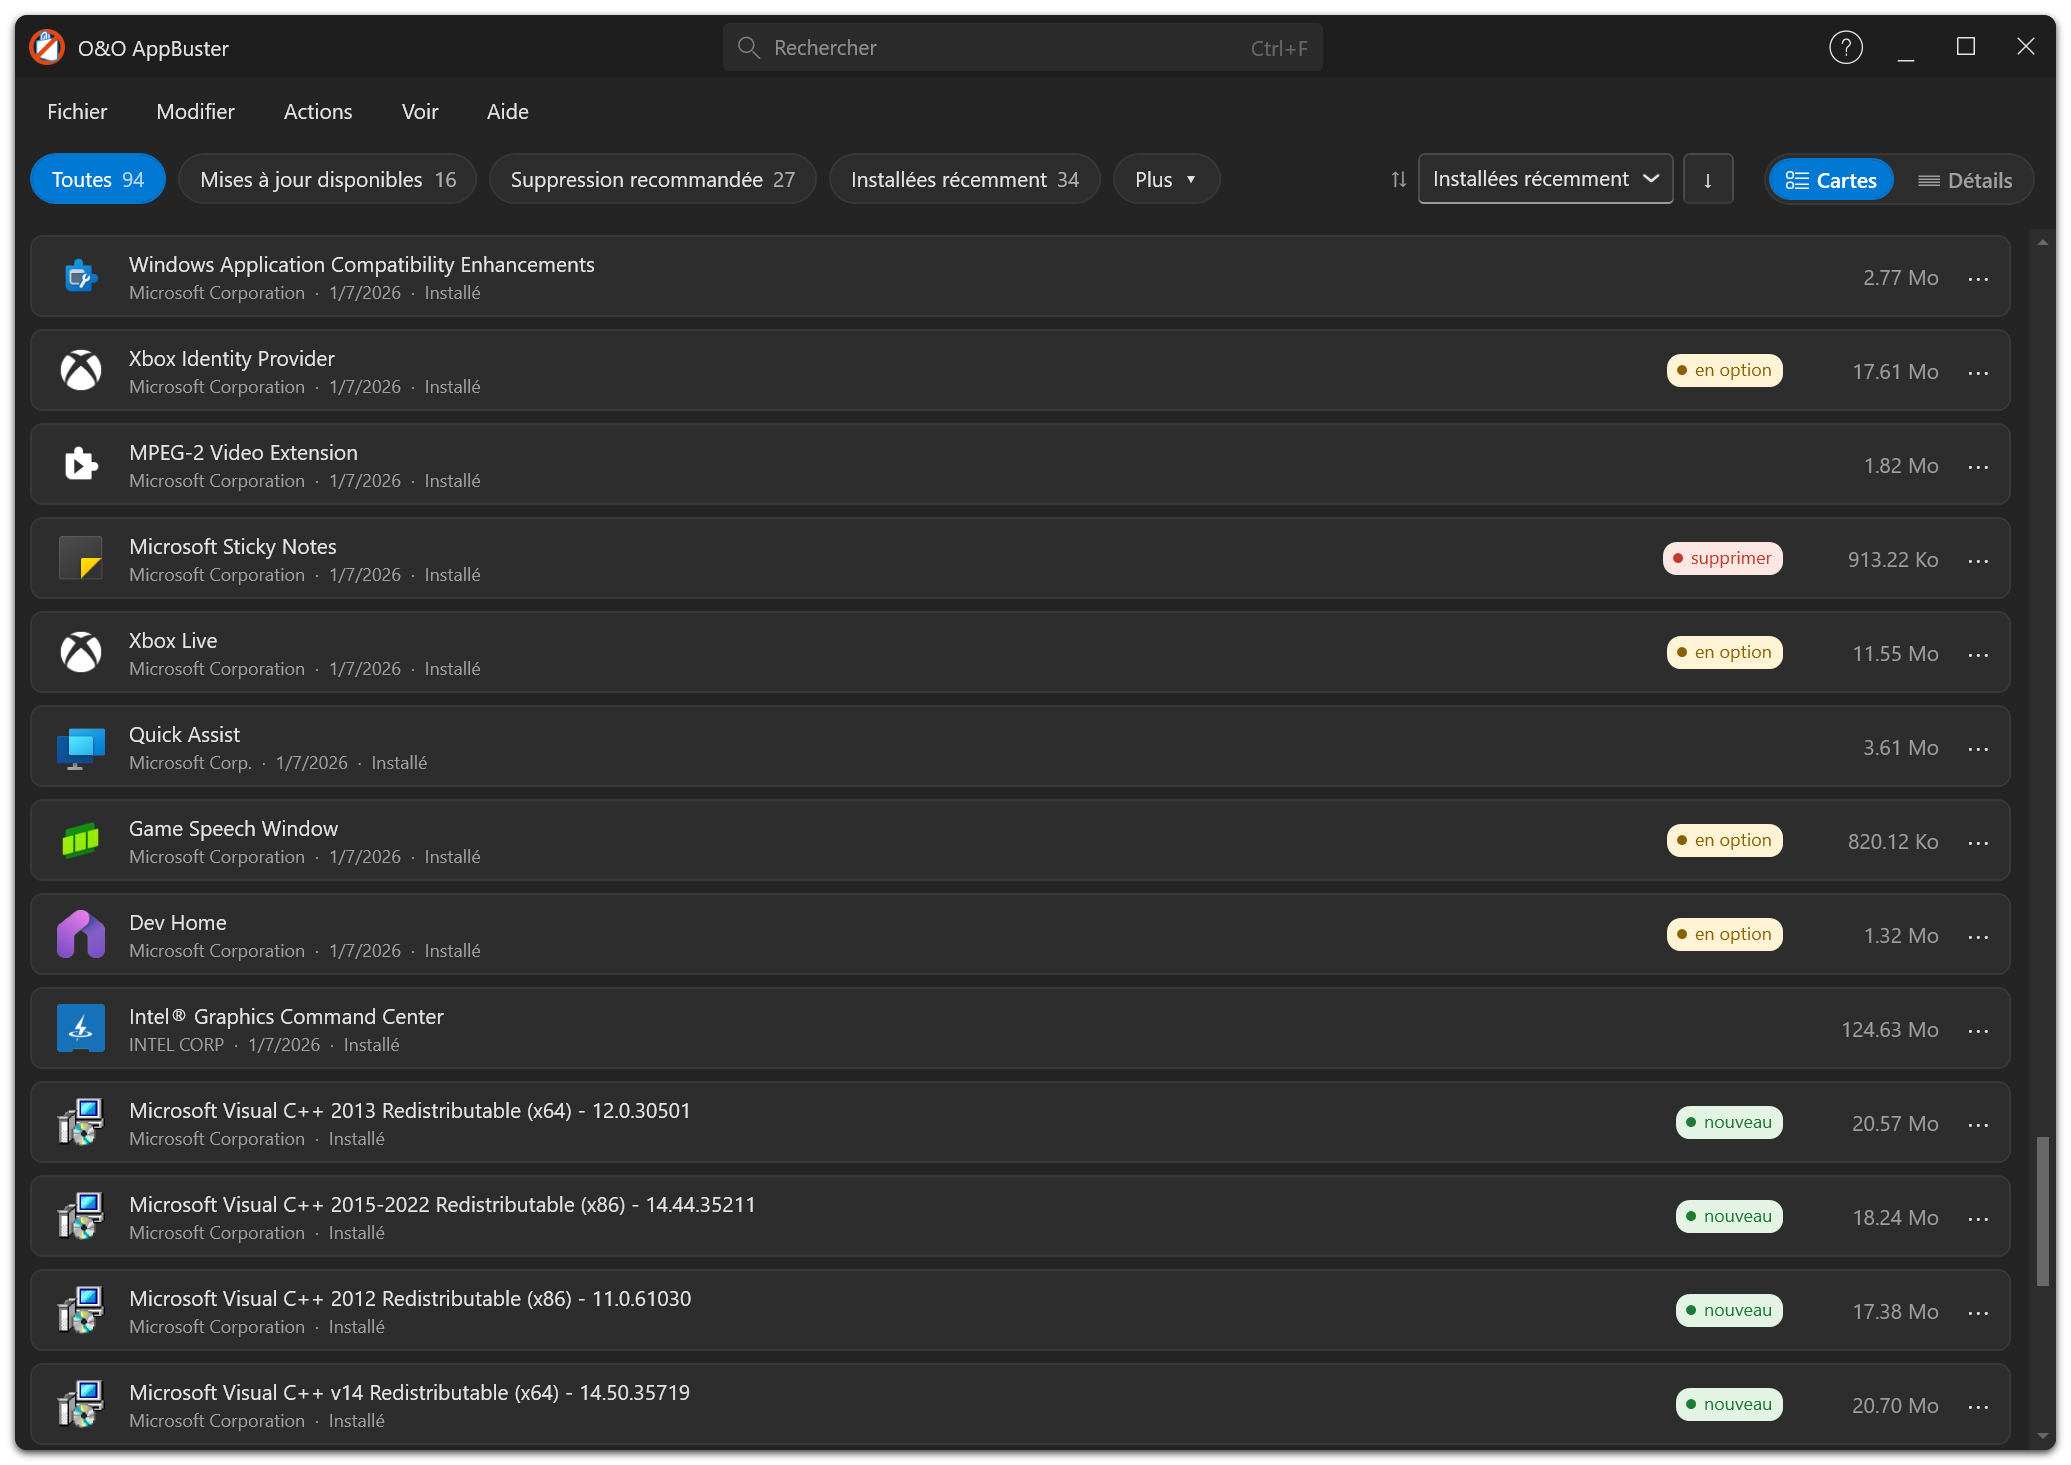Screen dimensions: 2071x1465
Task: Open more options for Visual C++ v14 x64
Action: pyautogui.click(x=1978, y=1406)
